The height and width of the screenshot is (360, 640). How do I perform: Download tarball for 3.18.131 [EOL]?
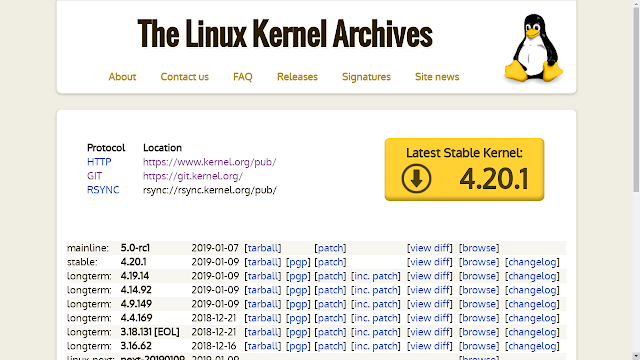click(x=263, y=332)
